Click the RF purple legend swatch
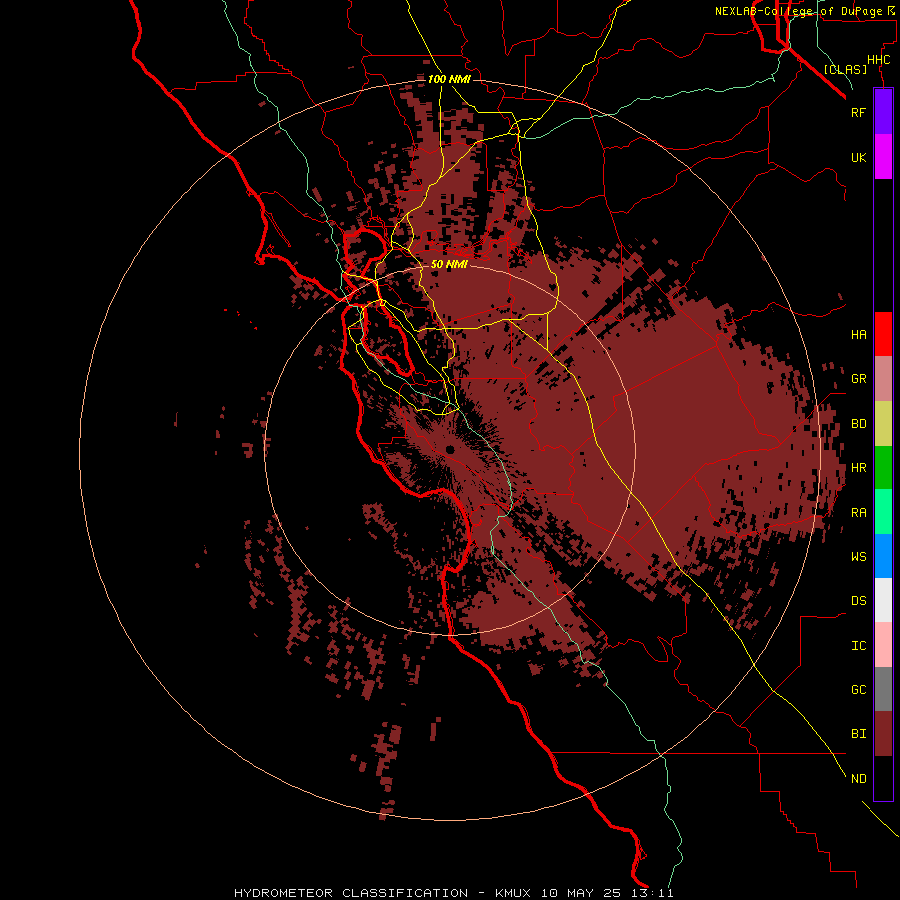Viewport: 900px width, 900px height. tap(883, 112)
